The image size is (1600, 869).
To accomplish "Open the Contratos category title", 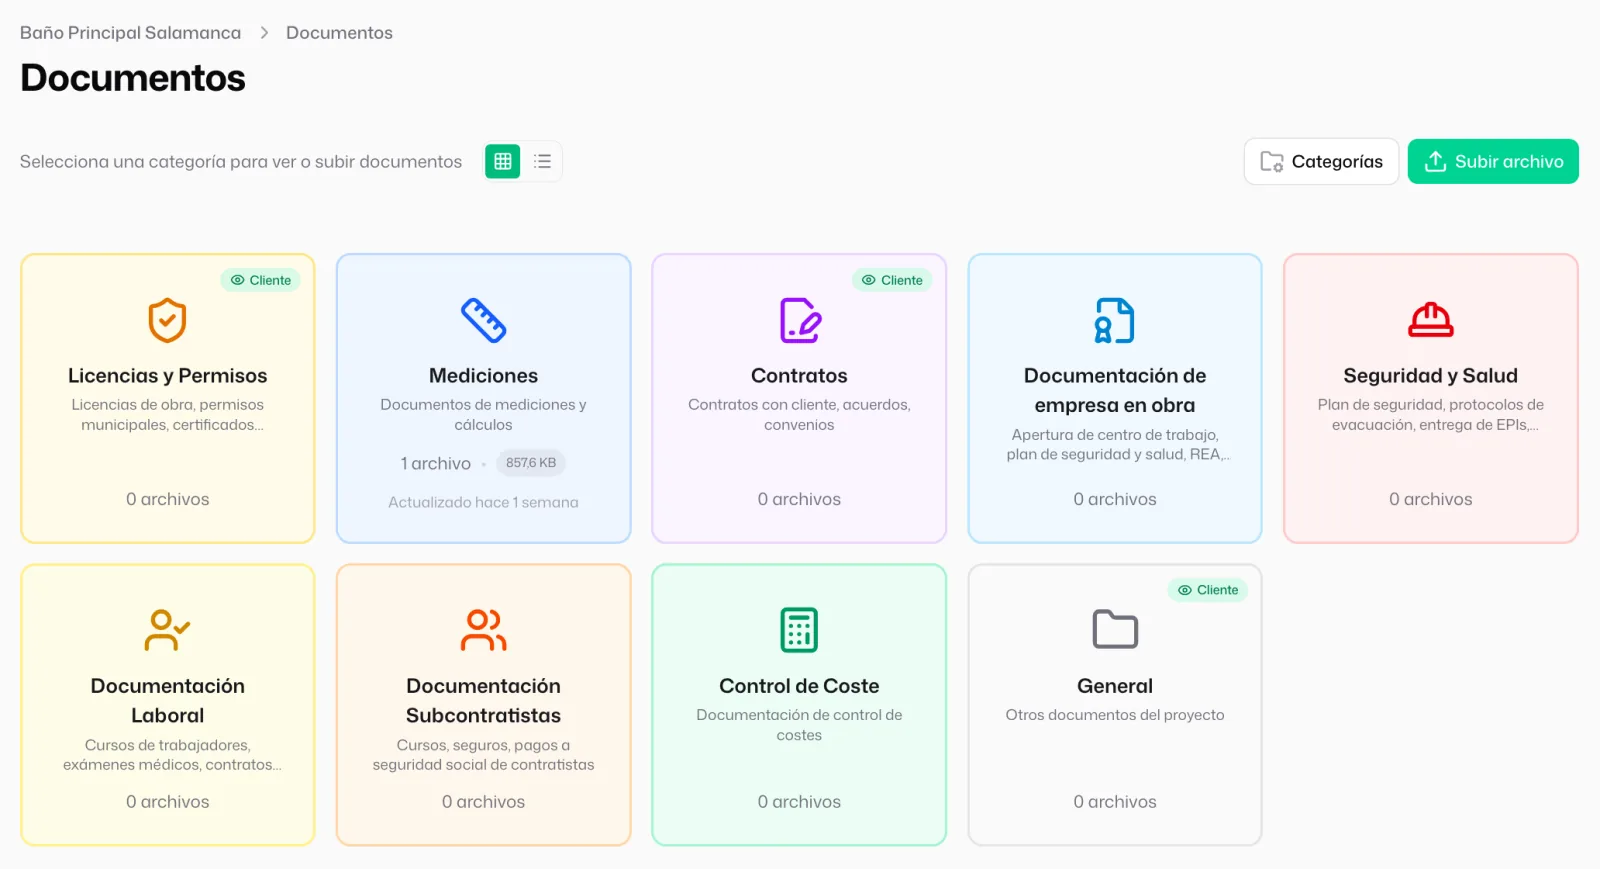I will click(x=799, y=376).
